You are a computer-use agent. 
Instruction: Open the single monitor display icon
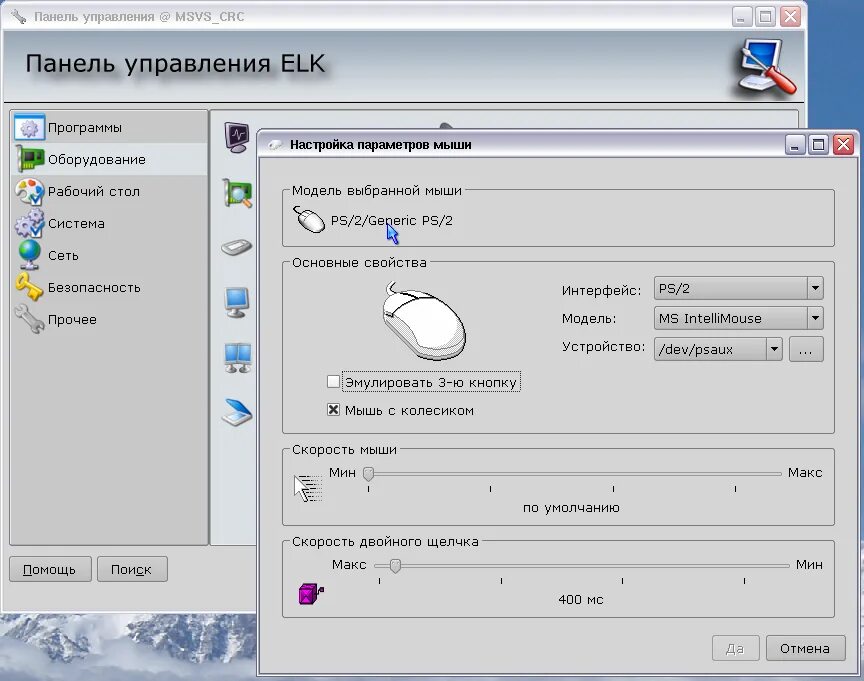coord(237,302)
